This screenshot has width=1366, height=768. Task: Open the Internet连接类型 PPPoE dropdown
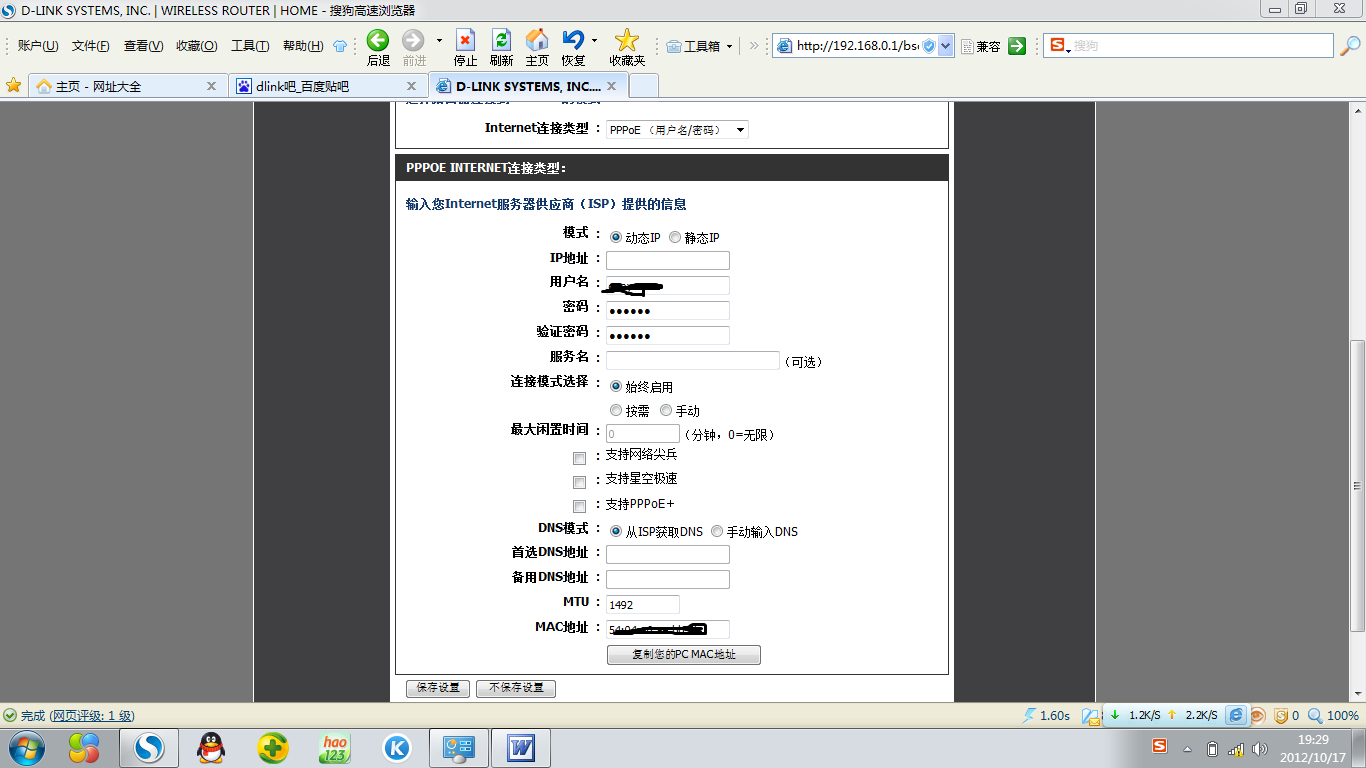[677, 130]
